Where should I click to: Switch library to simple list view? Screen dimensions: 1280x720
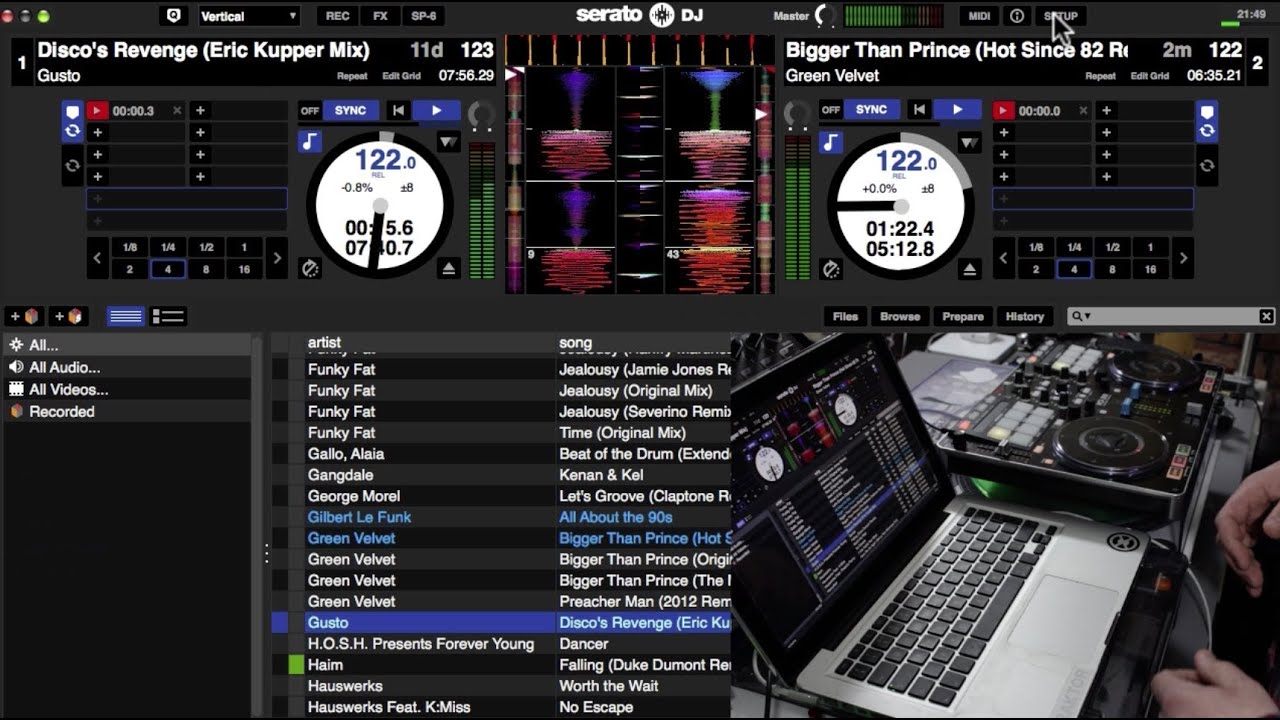(x=125, y=316)
